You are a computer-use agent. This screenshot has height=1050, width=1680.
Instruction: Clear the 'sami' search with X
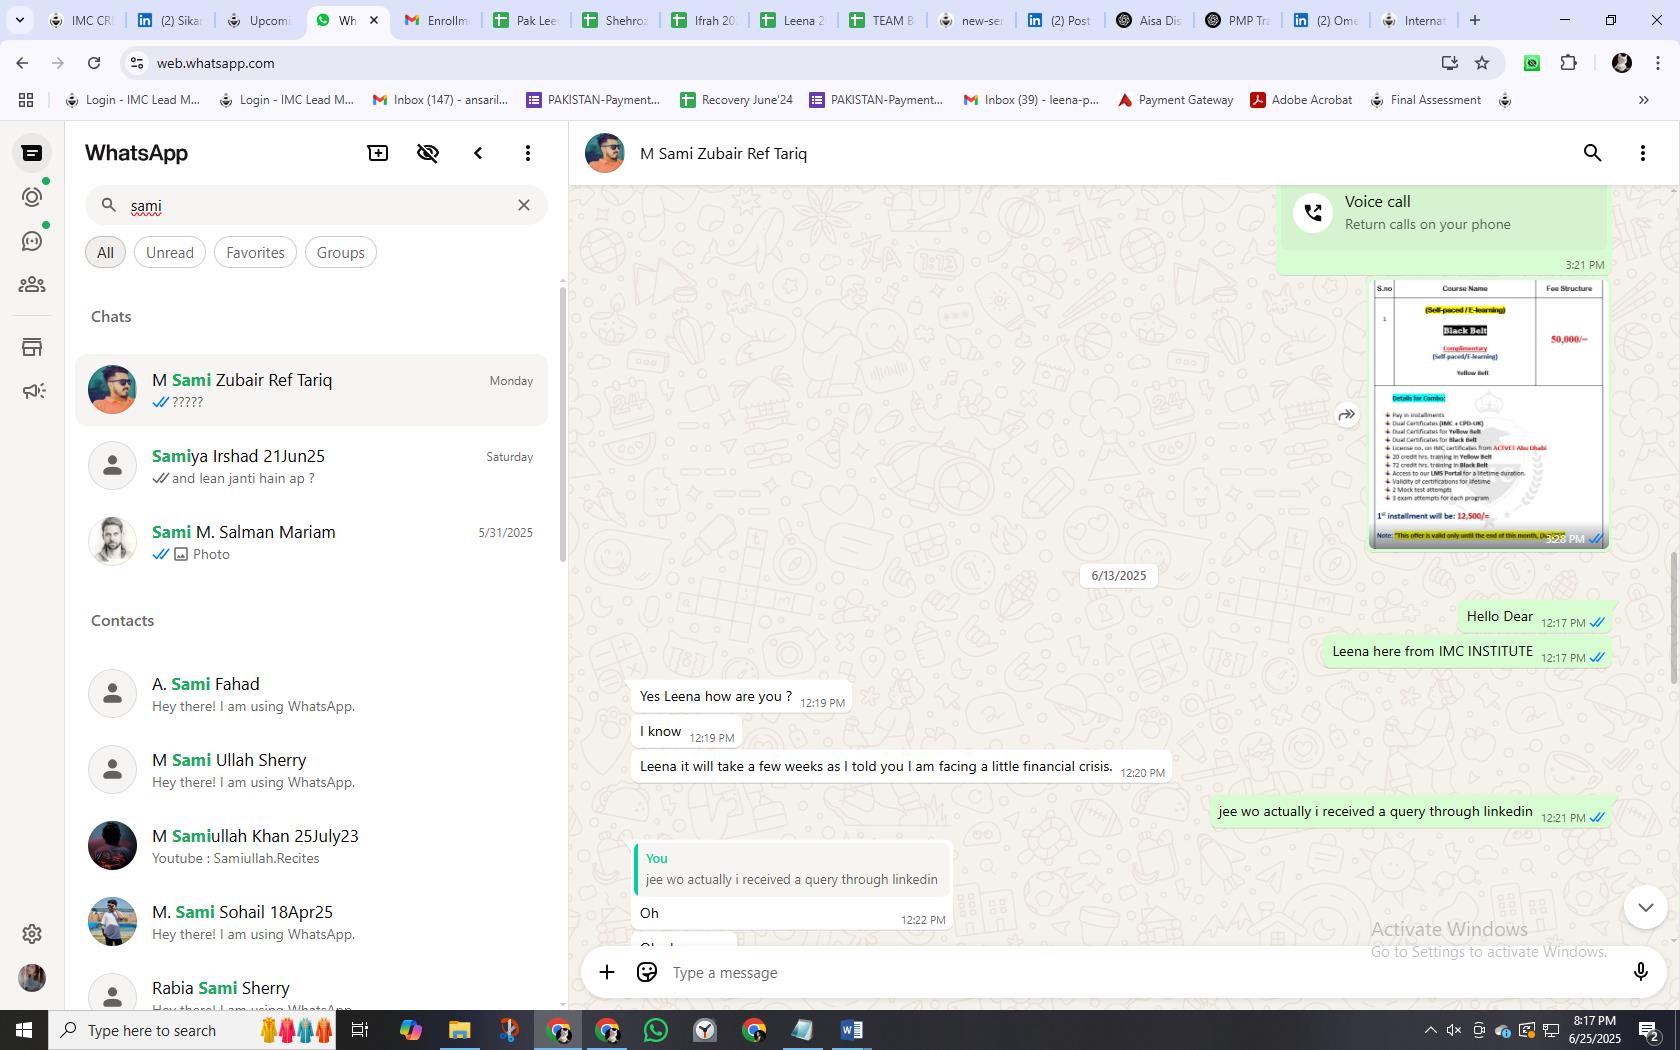(x=523, y=205)
